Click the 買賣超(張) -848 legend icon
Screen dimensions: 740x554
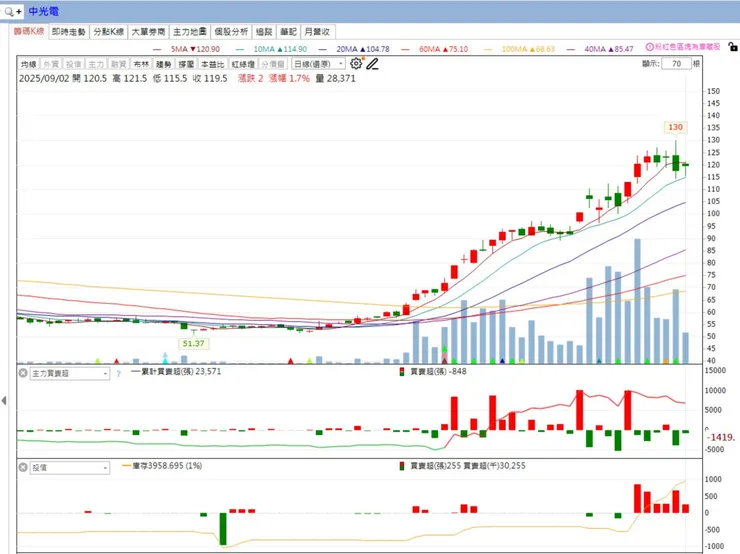click(402, 372)
